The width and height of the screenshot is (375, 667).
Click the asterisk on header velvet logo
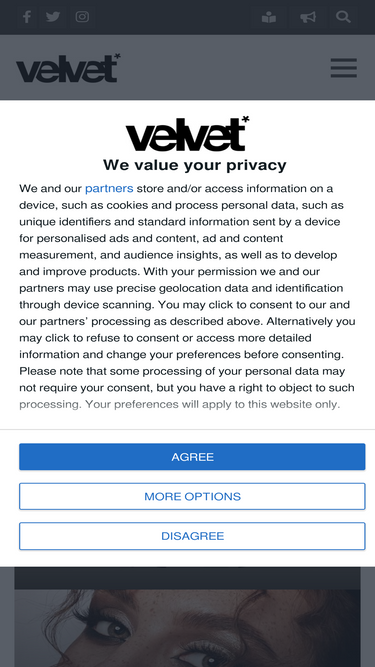pyautogui.click(x=116, y=57)
